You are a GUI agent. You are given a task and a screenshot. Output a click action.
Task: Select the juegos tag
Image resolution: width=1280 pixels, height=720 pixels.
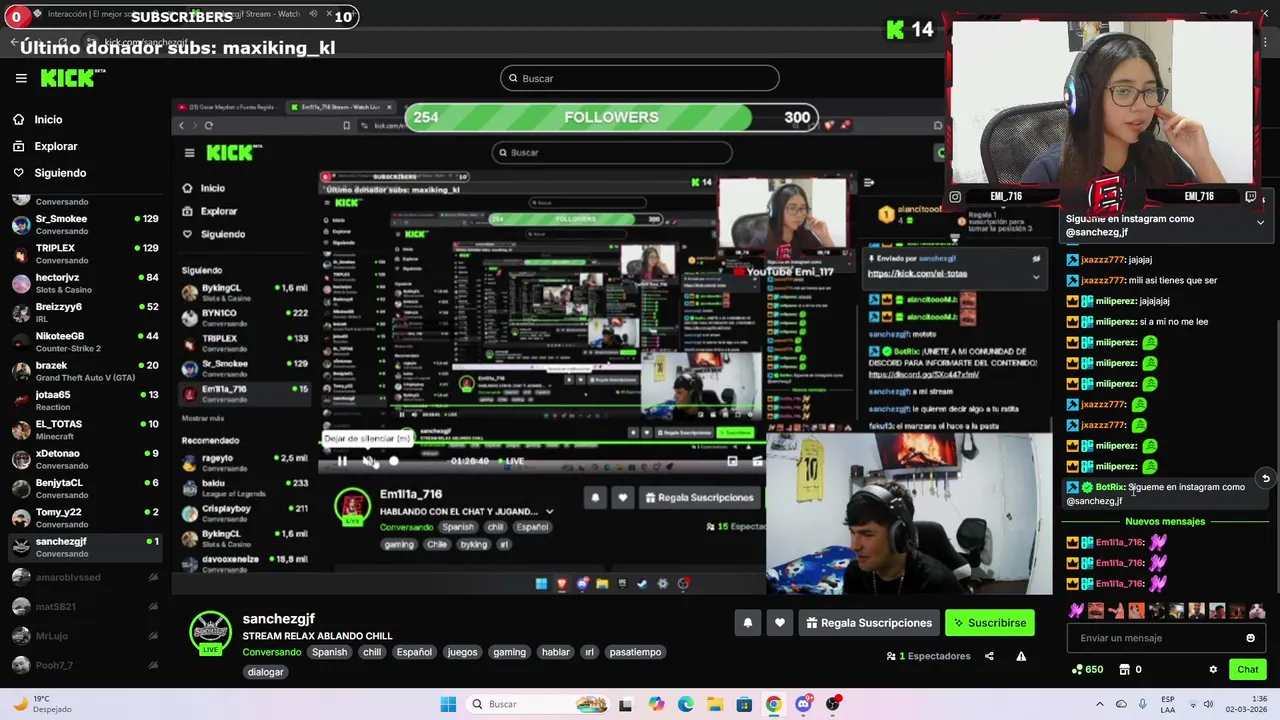point(462,652)
